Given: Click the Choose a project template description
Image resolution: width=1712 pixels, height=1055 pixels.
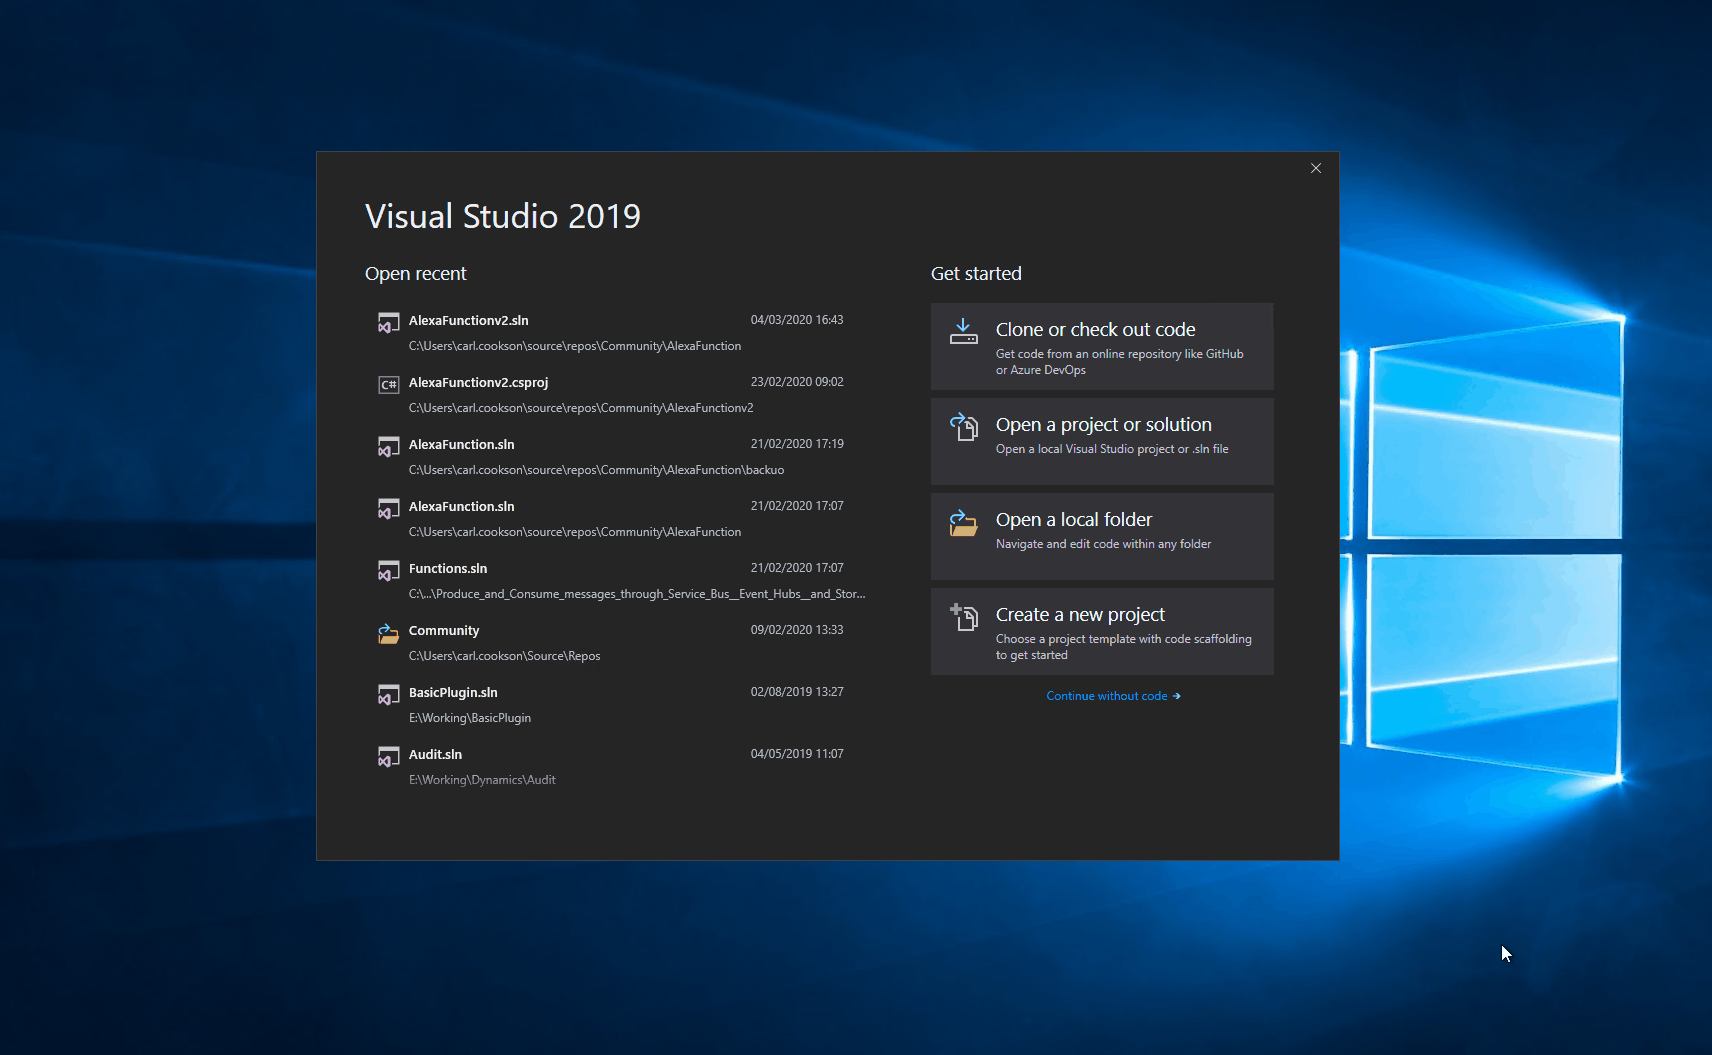Looking at the screenshot, I should coord(1123,647).
